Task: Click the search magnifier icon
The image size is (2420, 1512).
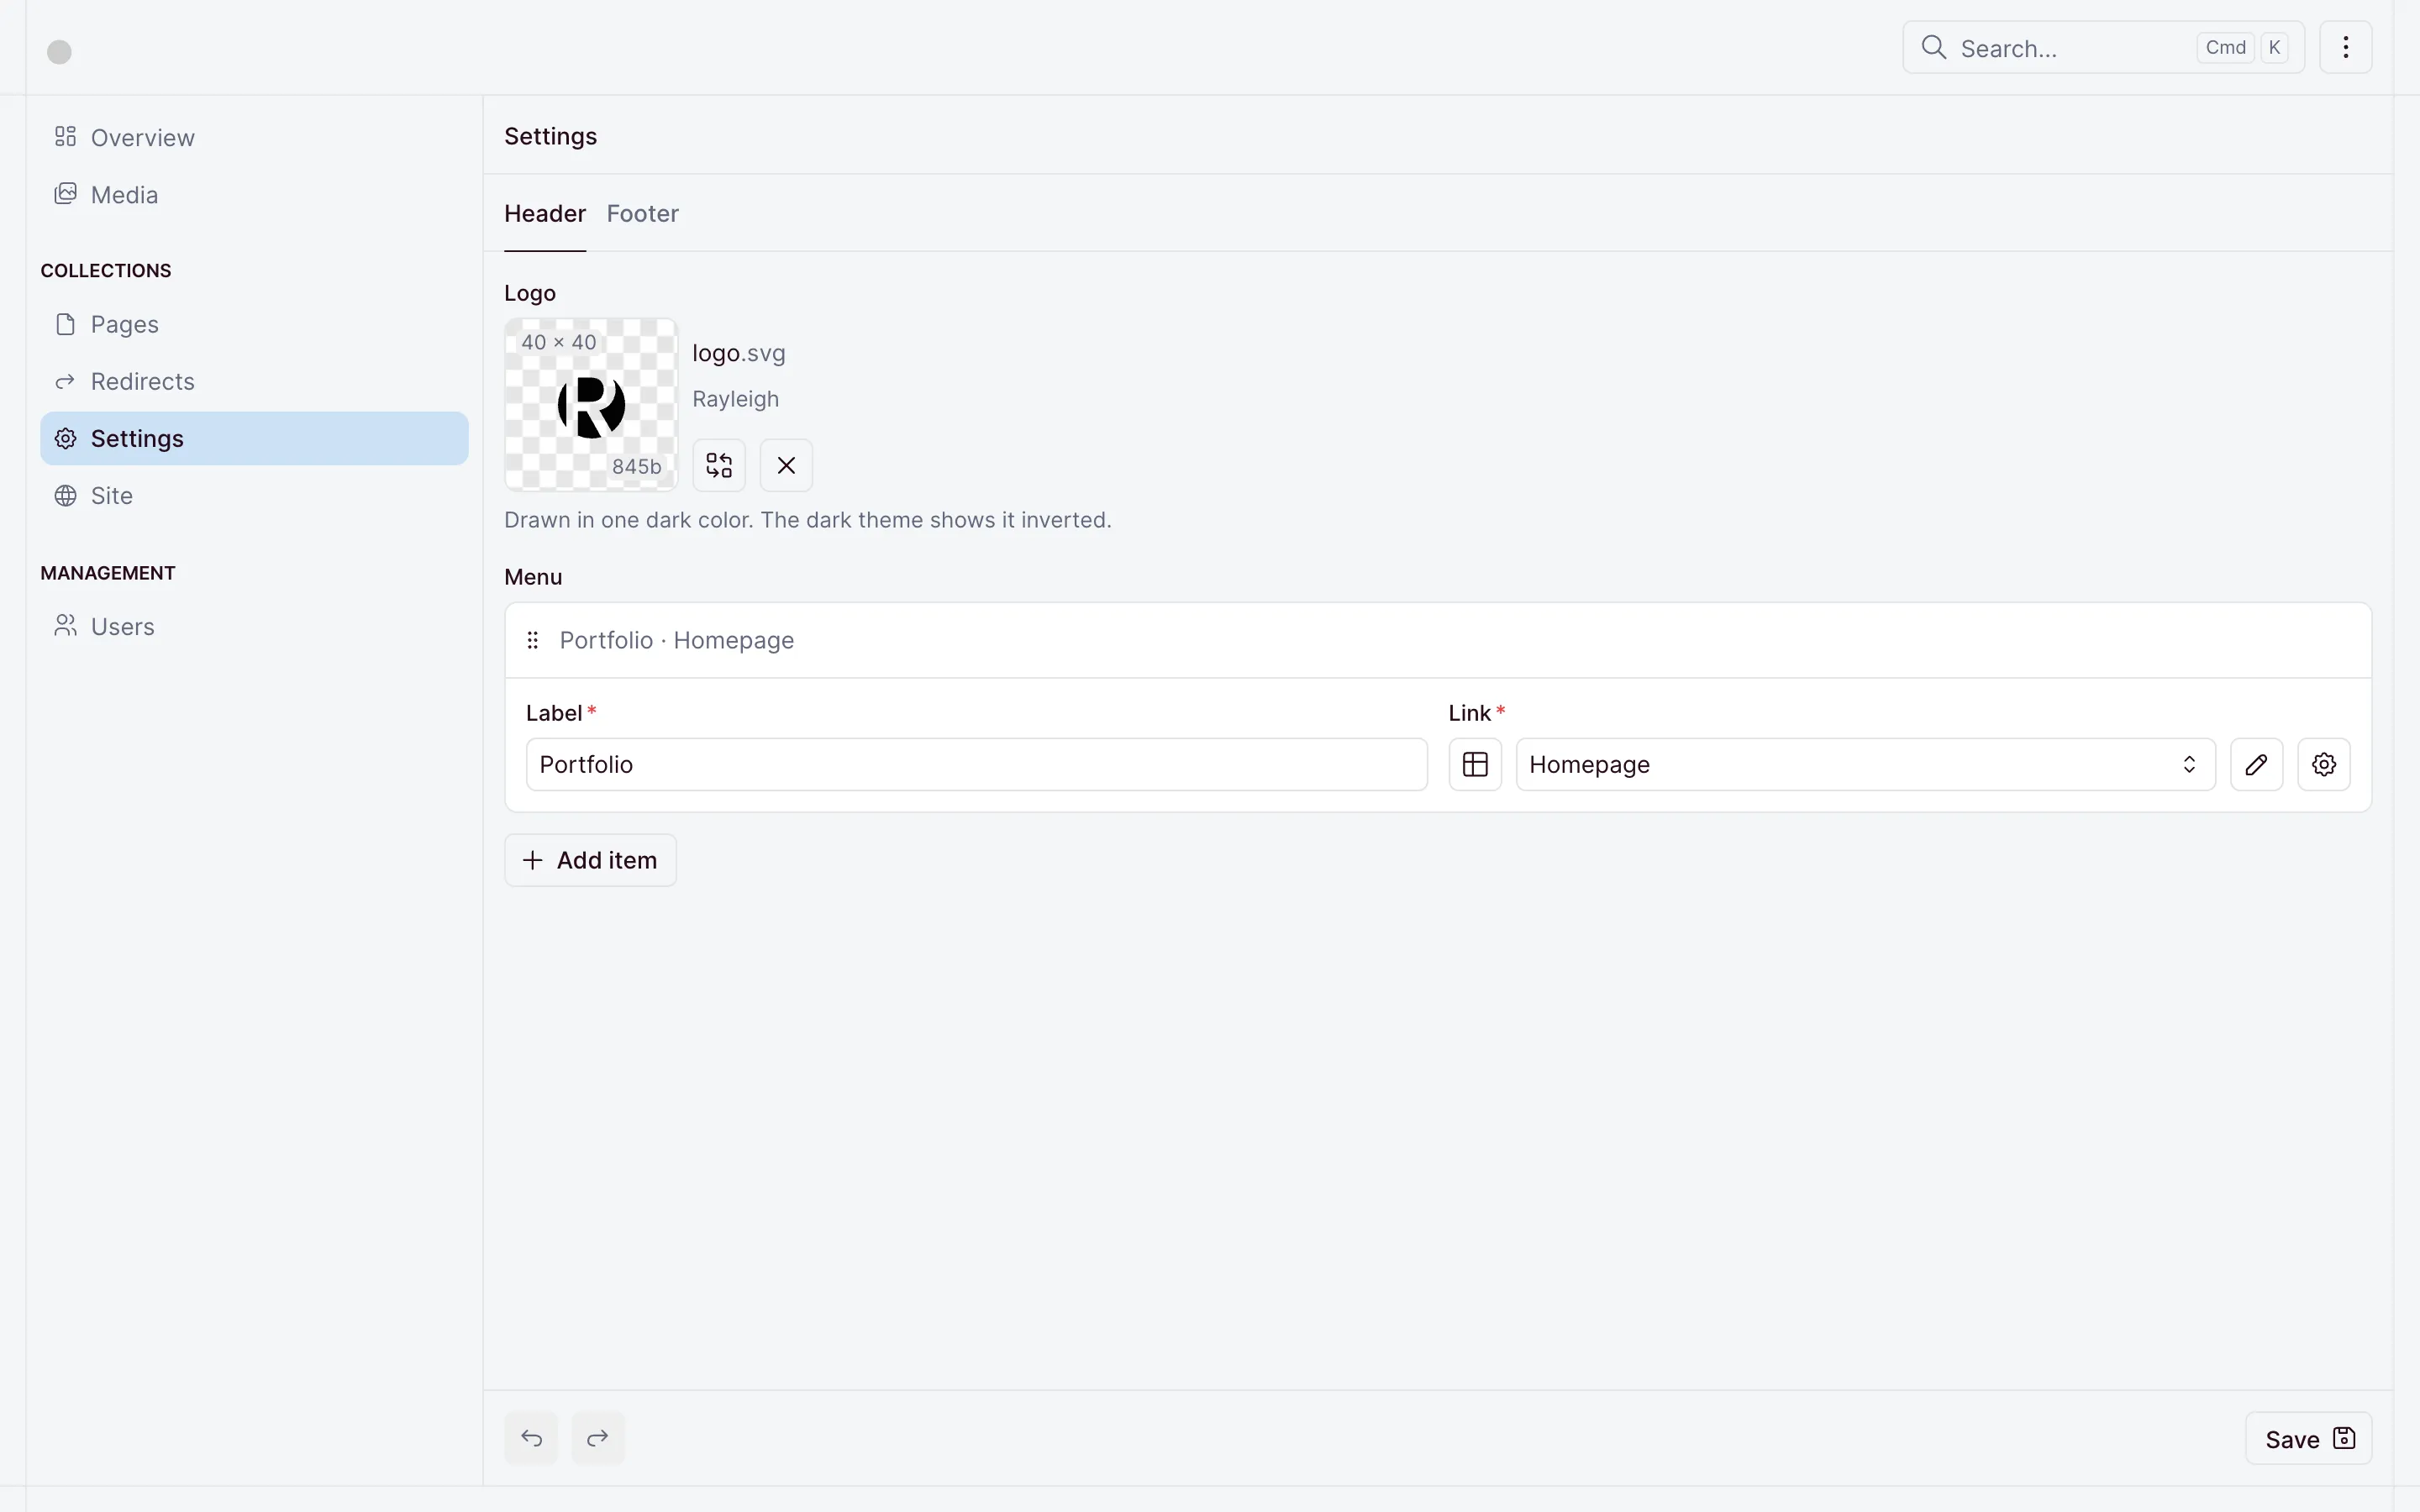Action: click(x=1934, y=47)
